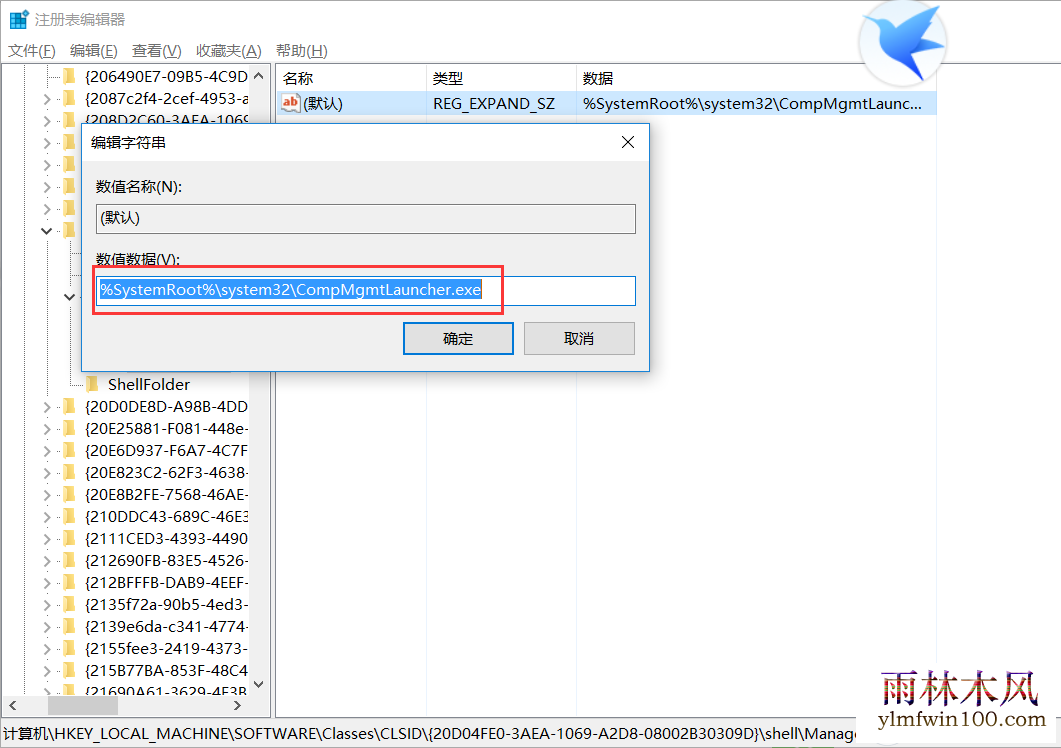The image size is (1061, 748).
Task: Select the ShellFolder tree key
Action: tap(149, 384)
